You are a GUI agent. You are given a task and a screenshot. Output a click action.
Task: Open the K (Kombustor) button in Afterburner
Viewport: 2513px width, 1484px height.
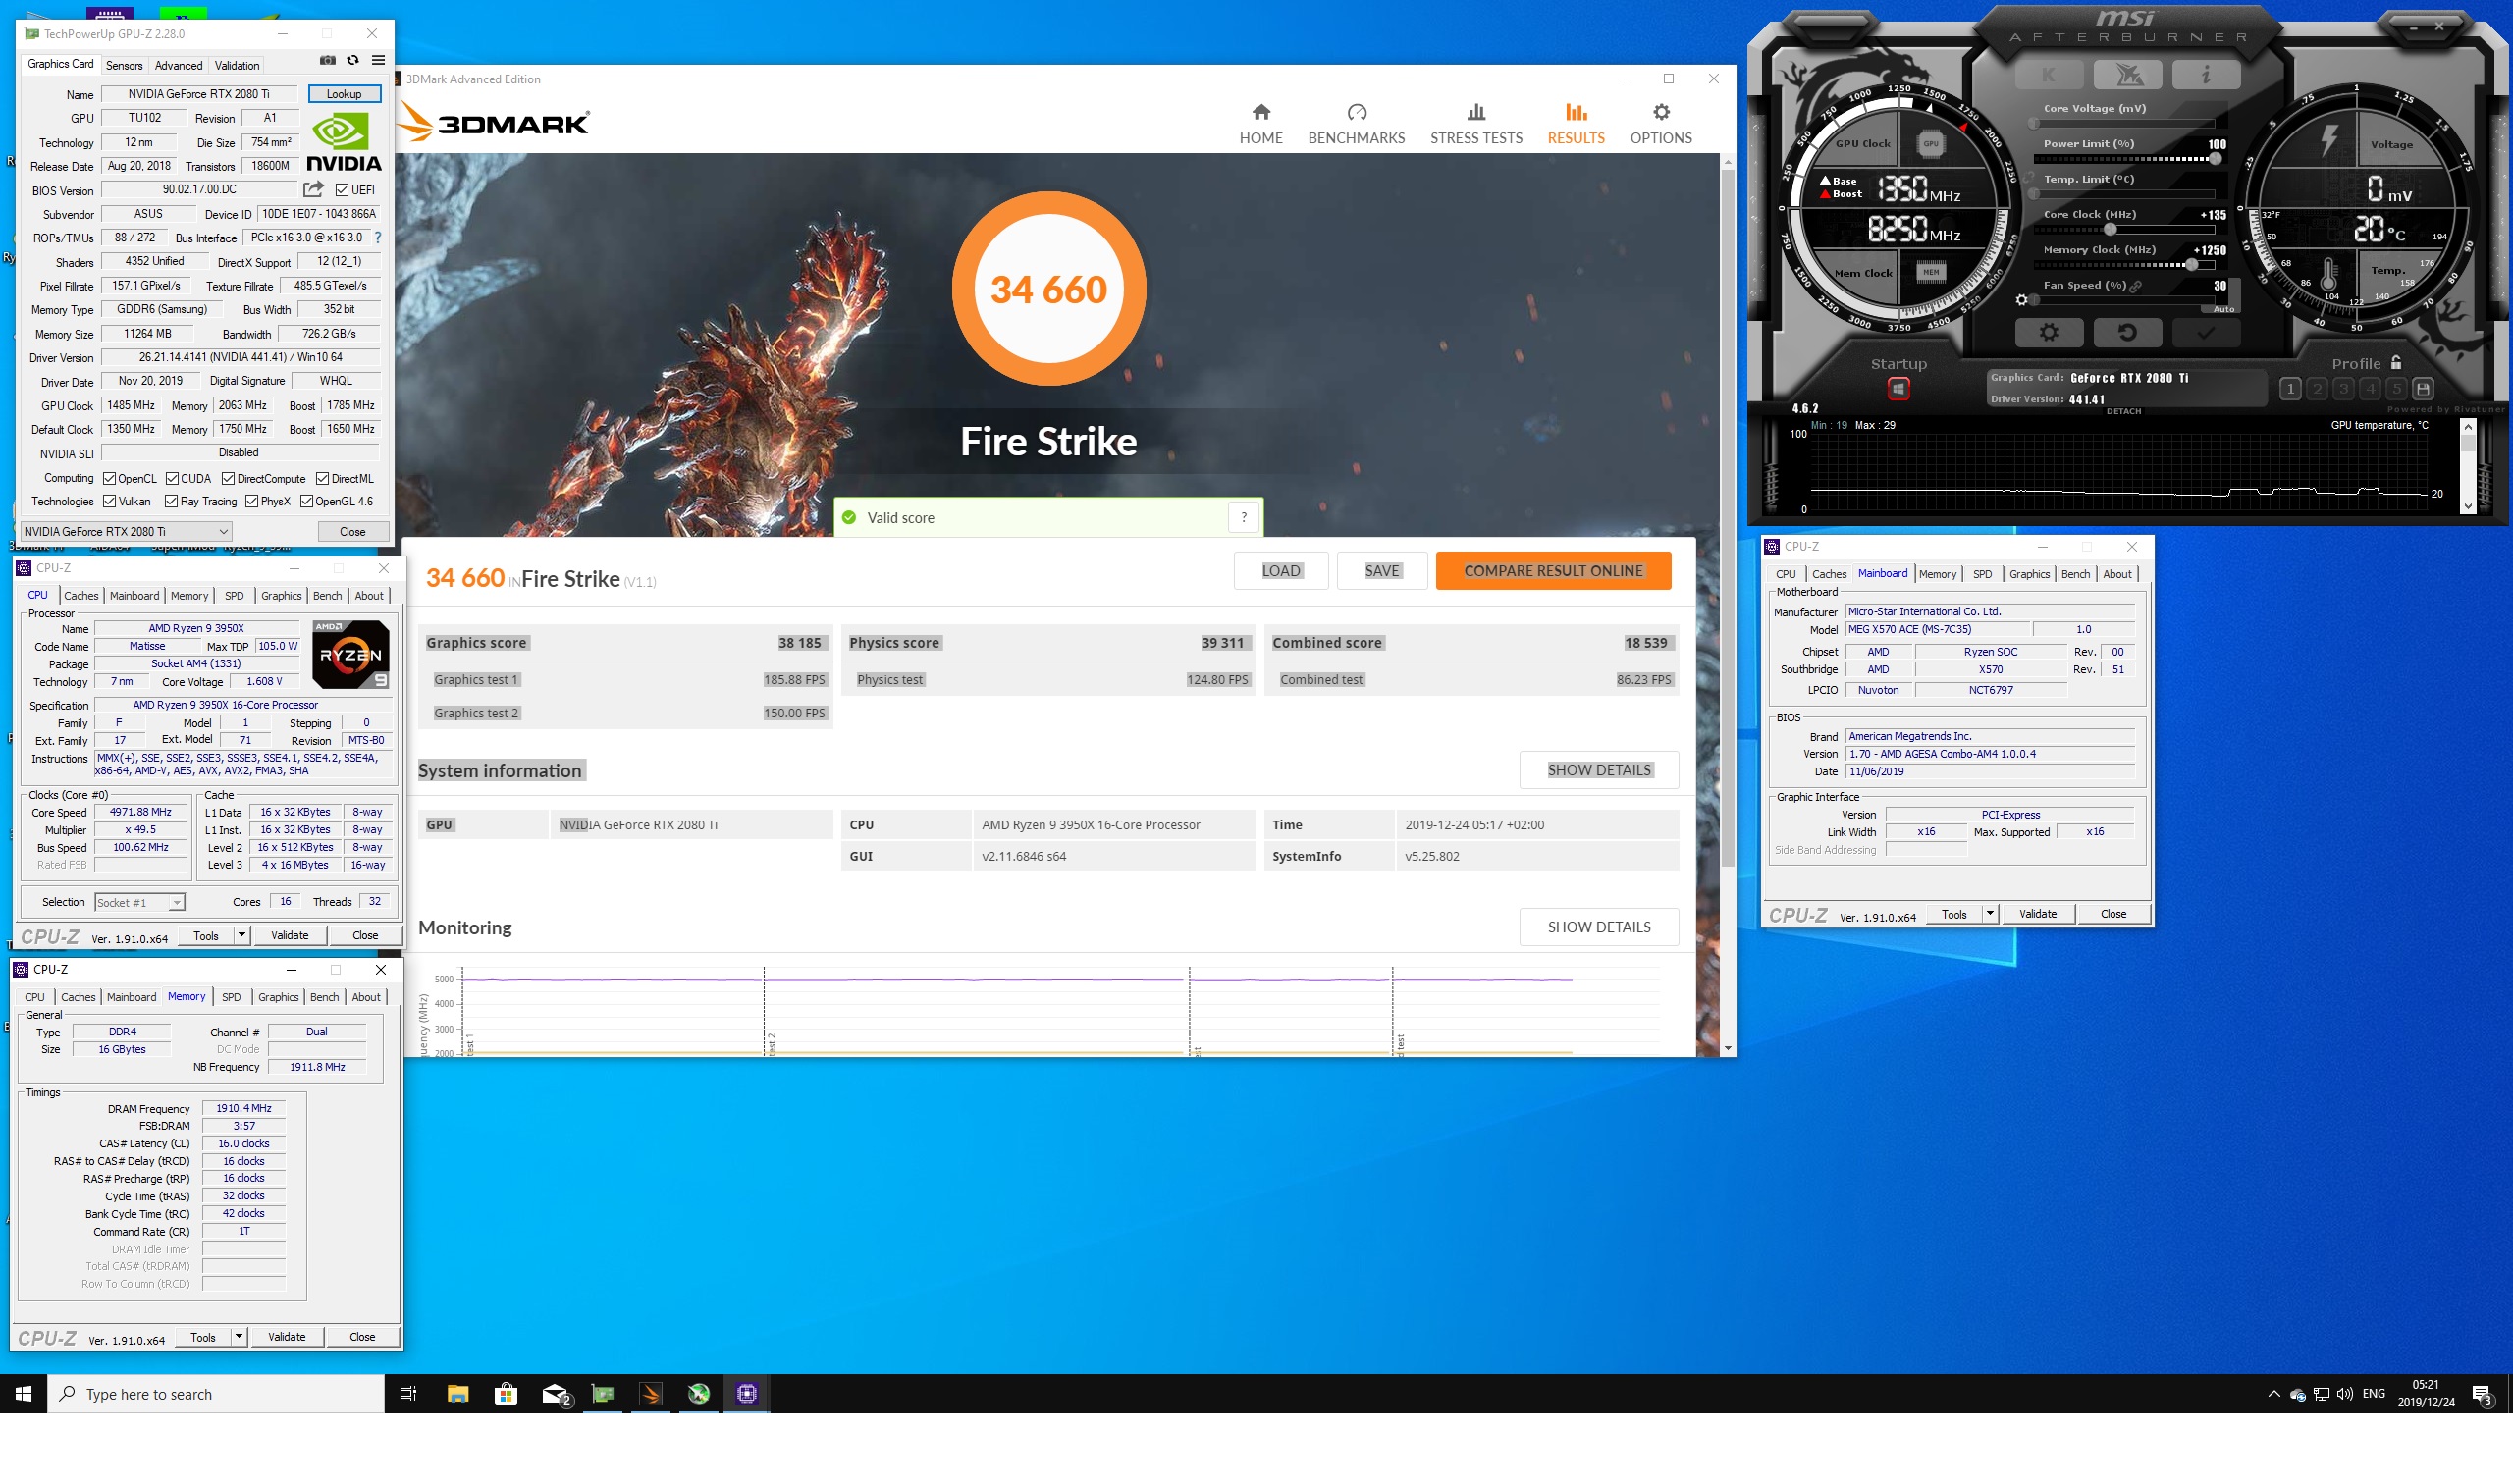[2048, 74]
